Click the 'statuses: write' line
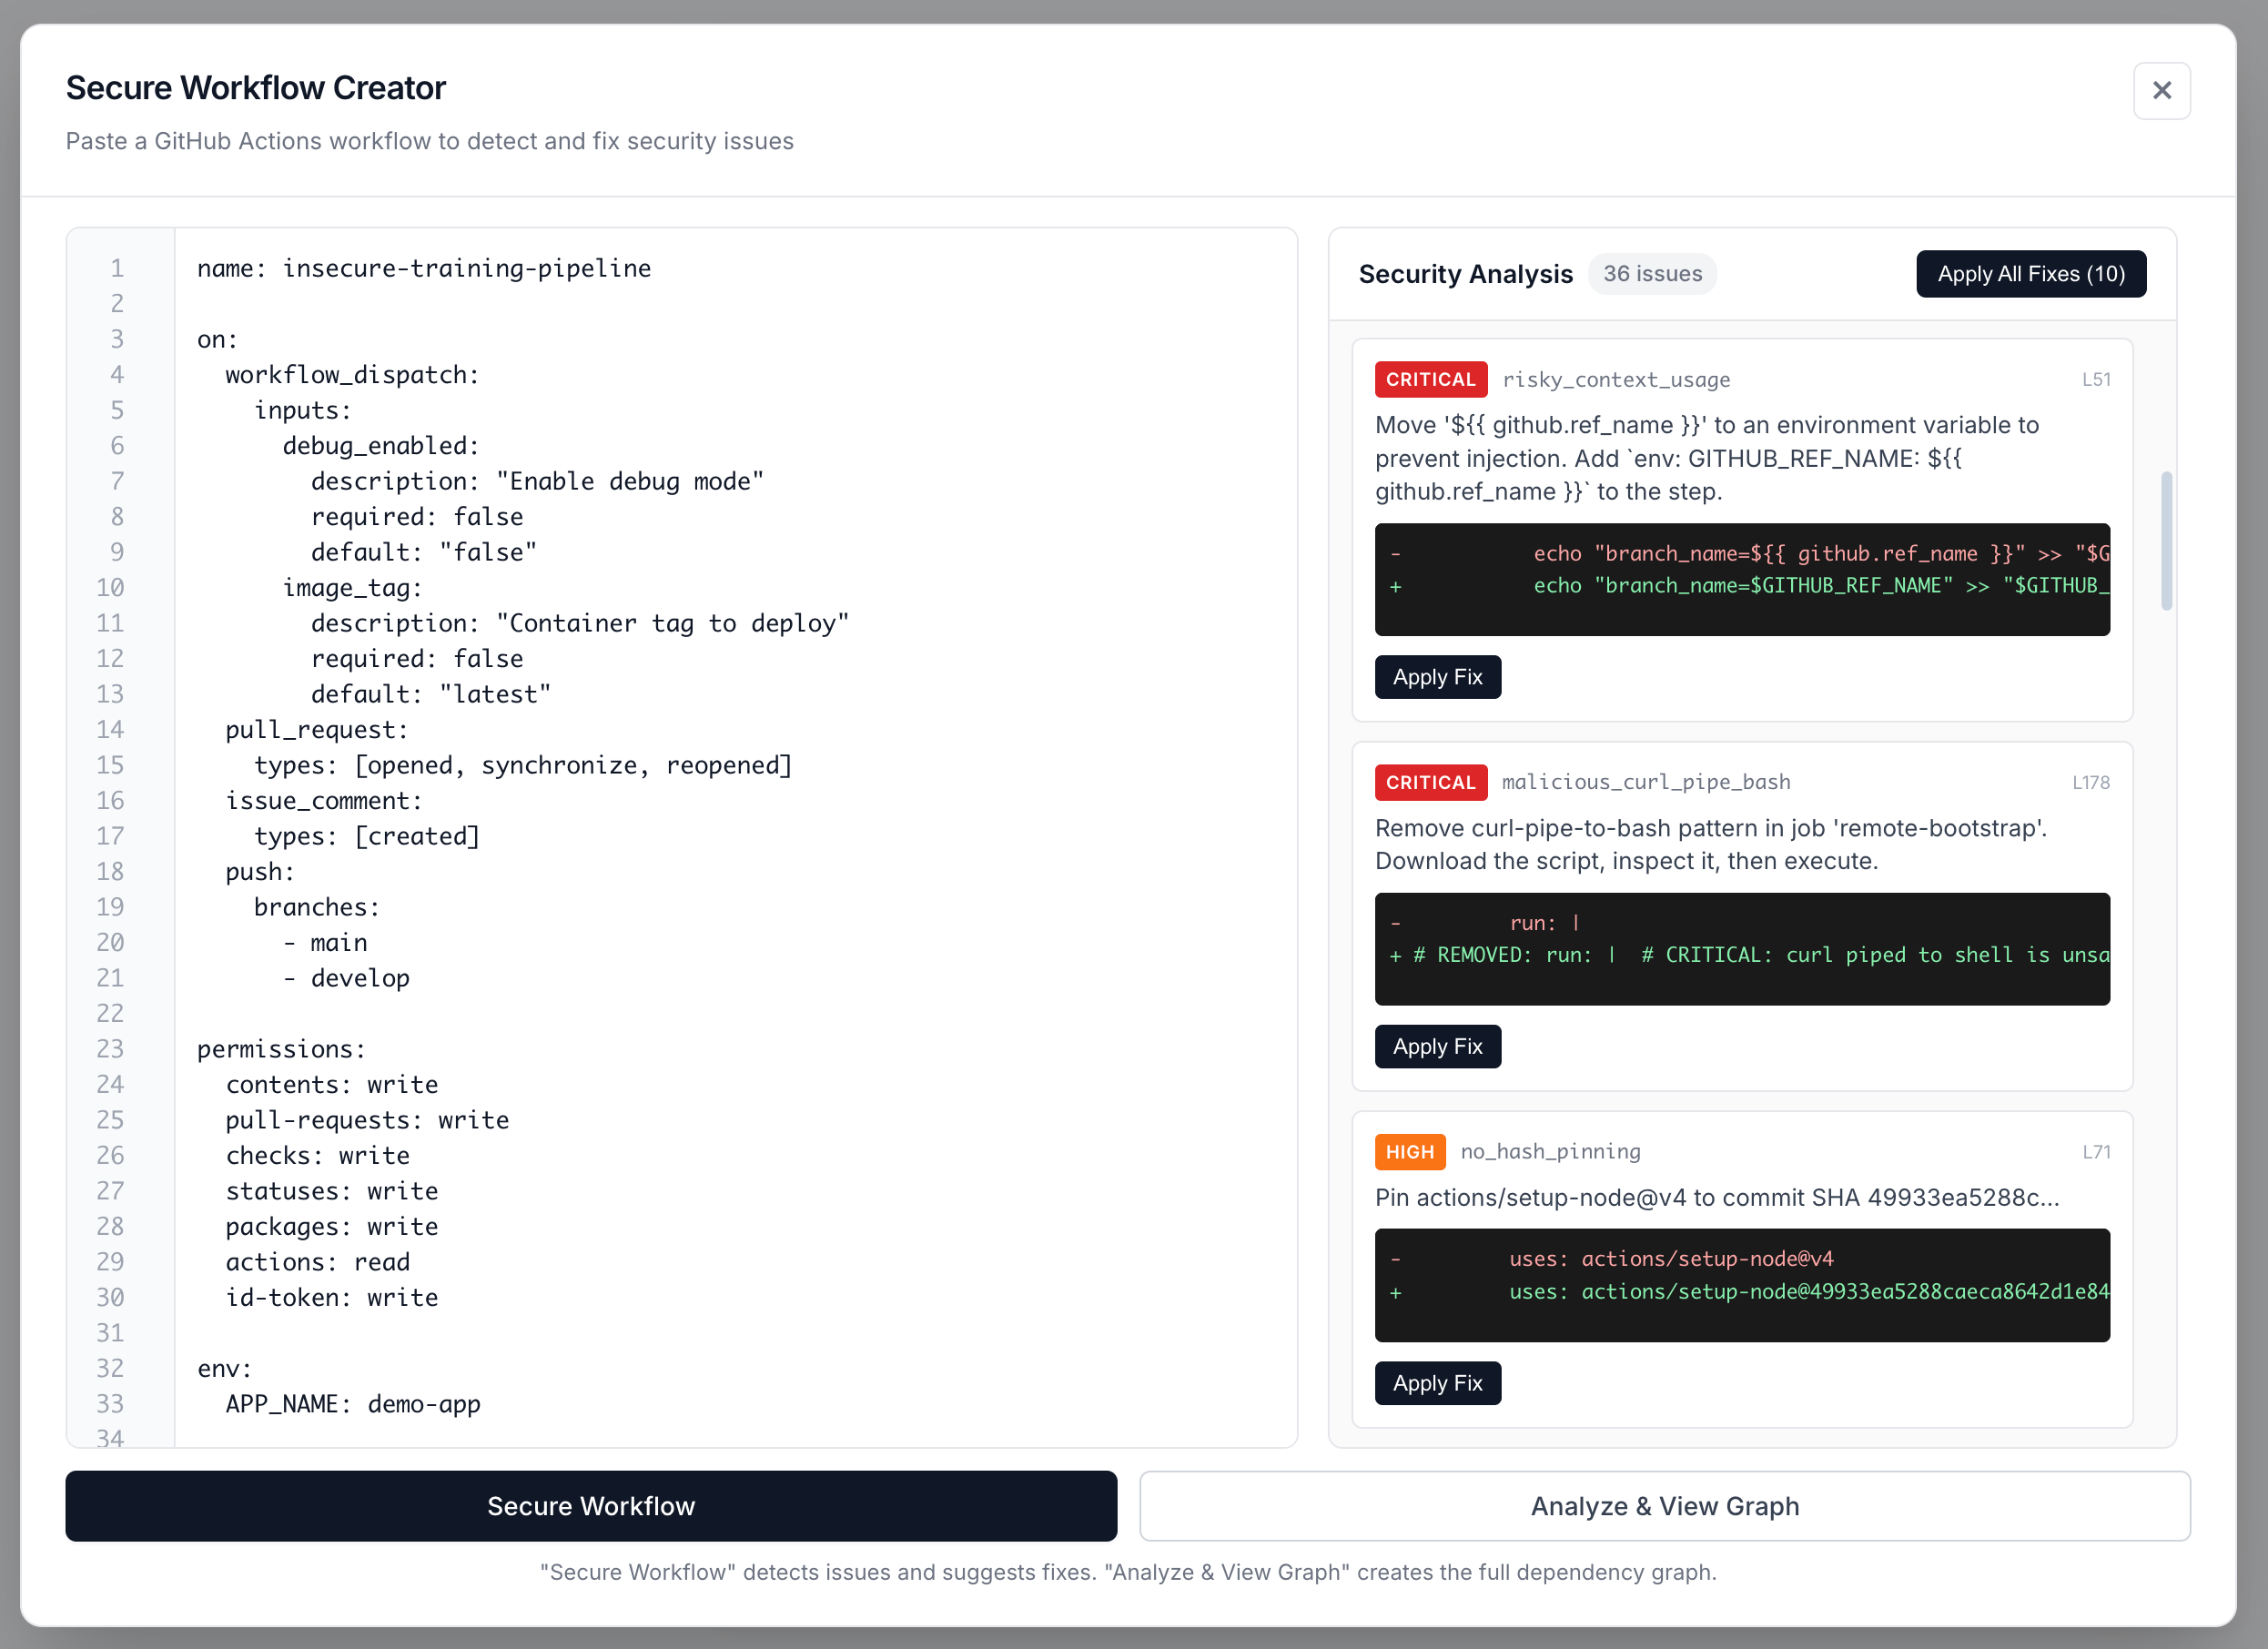Image resolution: width=2268 pixels, height=1649 pixels. point(331,1191)
